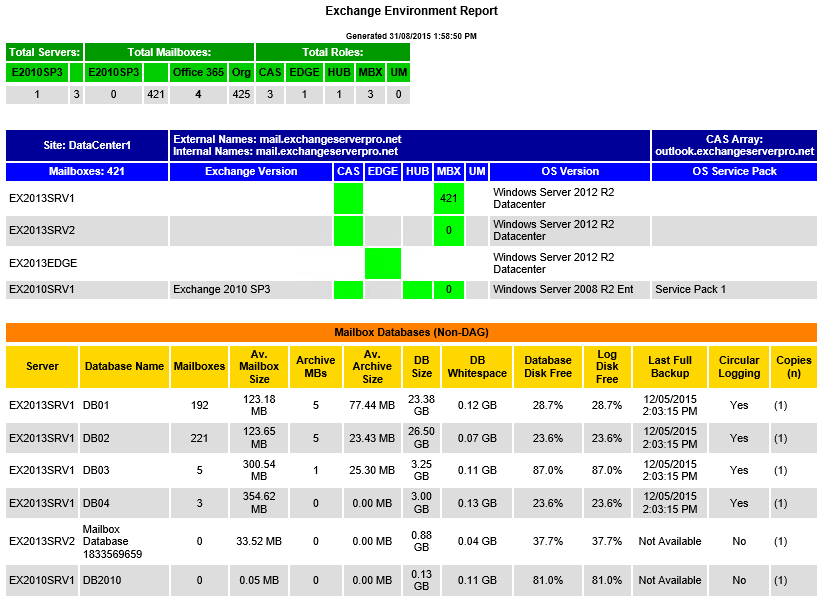
Task: Click the Mailbox Databases (Non-DAG) orange banner
Action: (411, 332)
